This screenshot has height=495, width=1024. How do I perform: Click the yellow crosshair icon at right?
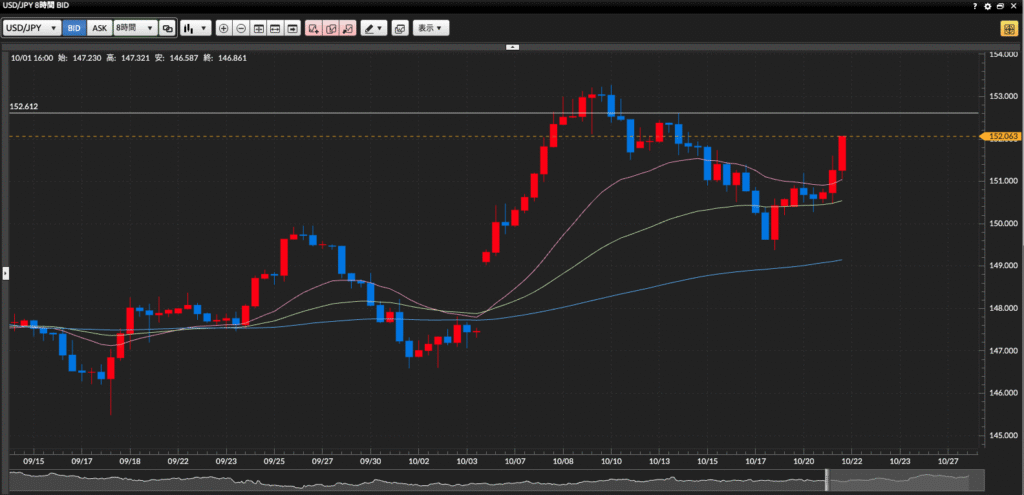pos(1008,28)
